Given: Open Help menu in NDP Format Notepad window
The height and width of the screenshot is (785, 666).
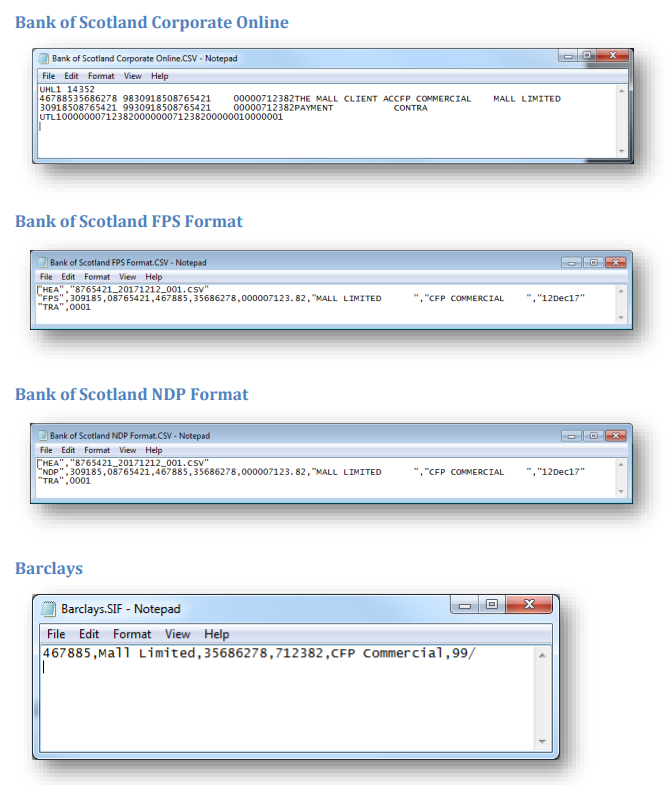Looking at the screenshot, I should [154, 450].
